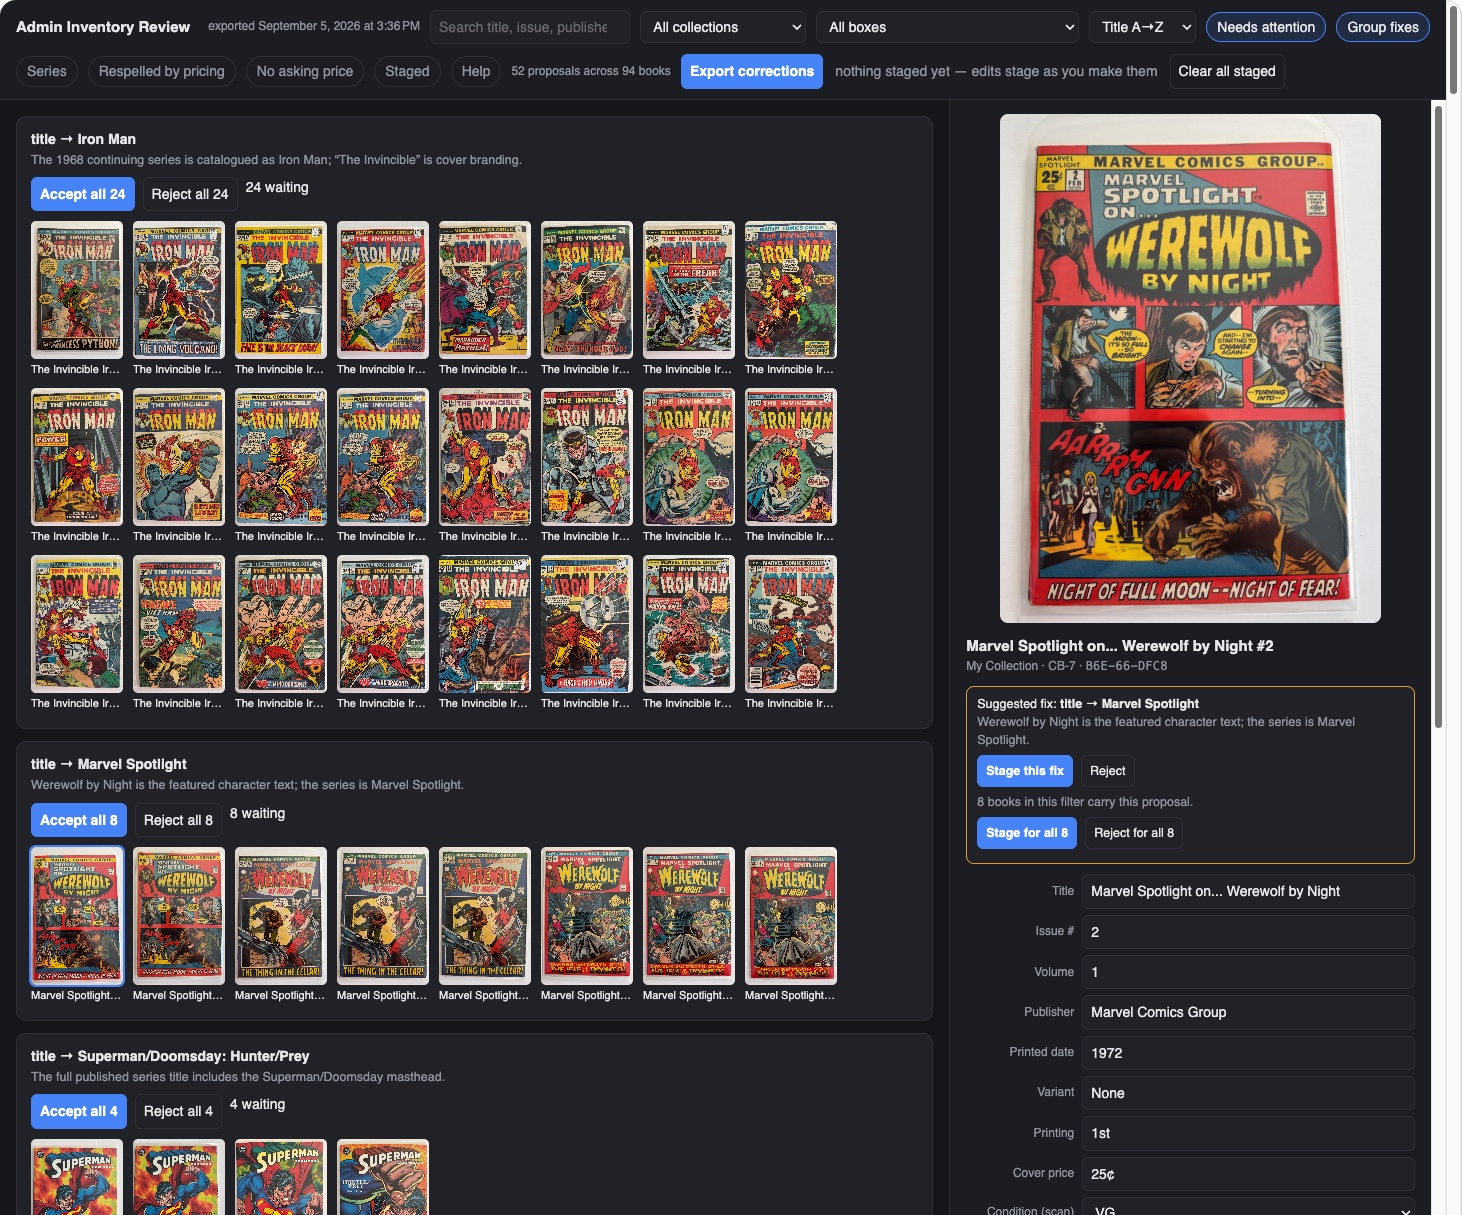Reject all 4 Superman/Doomsday fixes
The image size is (1462, 1215).
click(178, 1111)
